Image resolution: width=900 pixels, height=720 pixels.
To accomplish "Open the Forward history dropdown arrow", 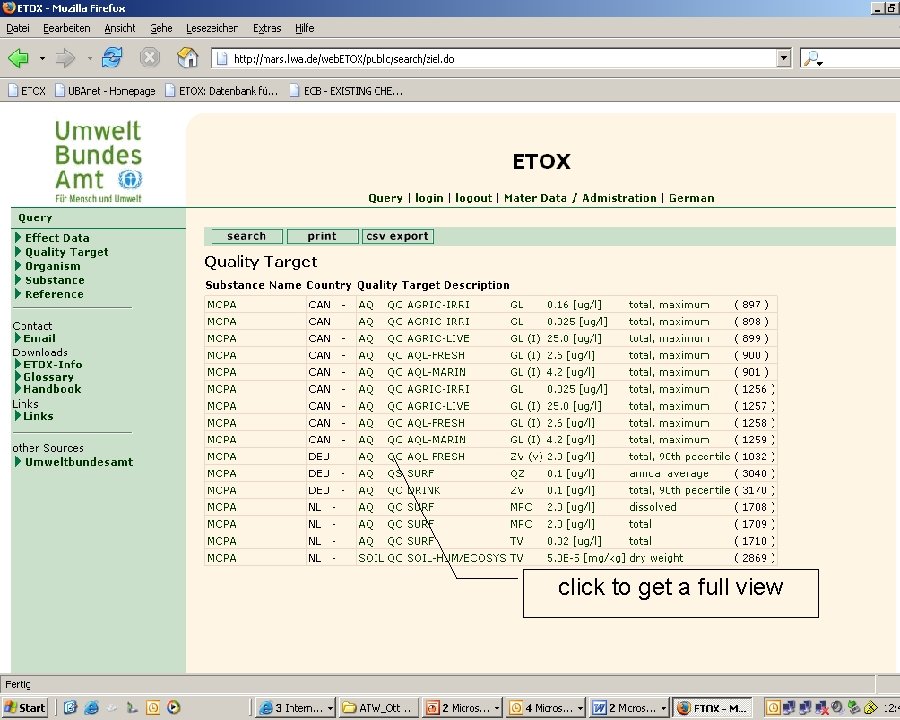I will point(89,59).
